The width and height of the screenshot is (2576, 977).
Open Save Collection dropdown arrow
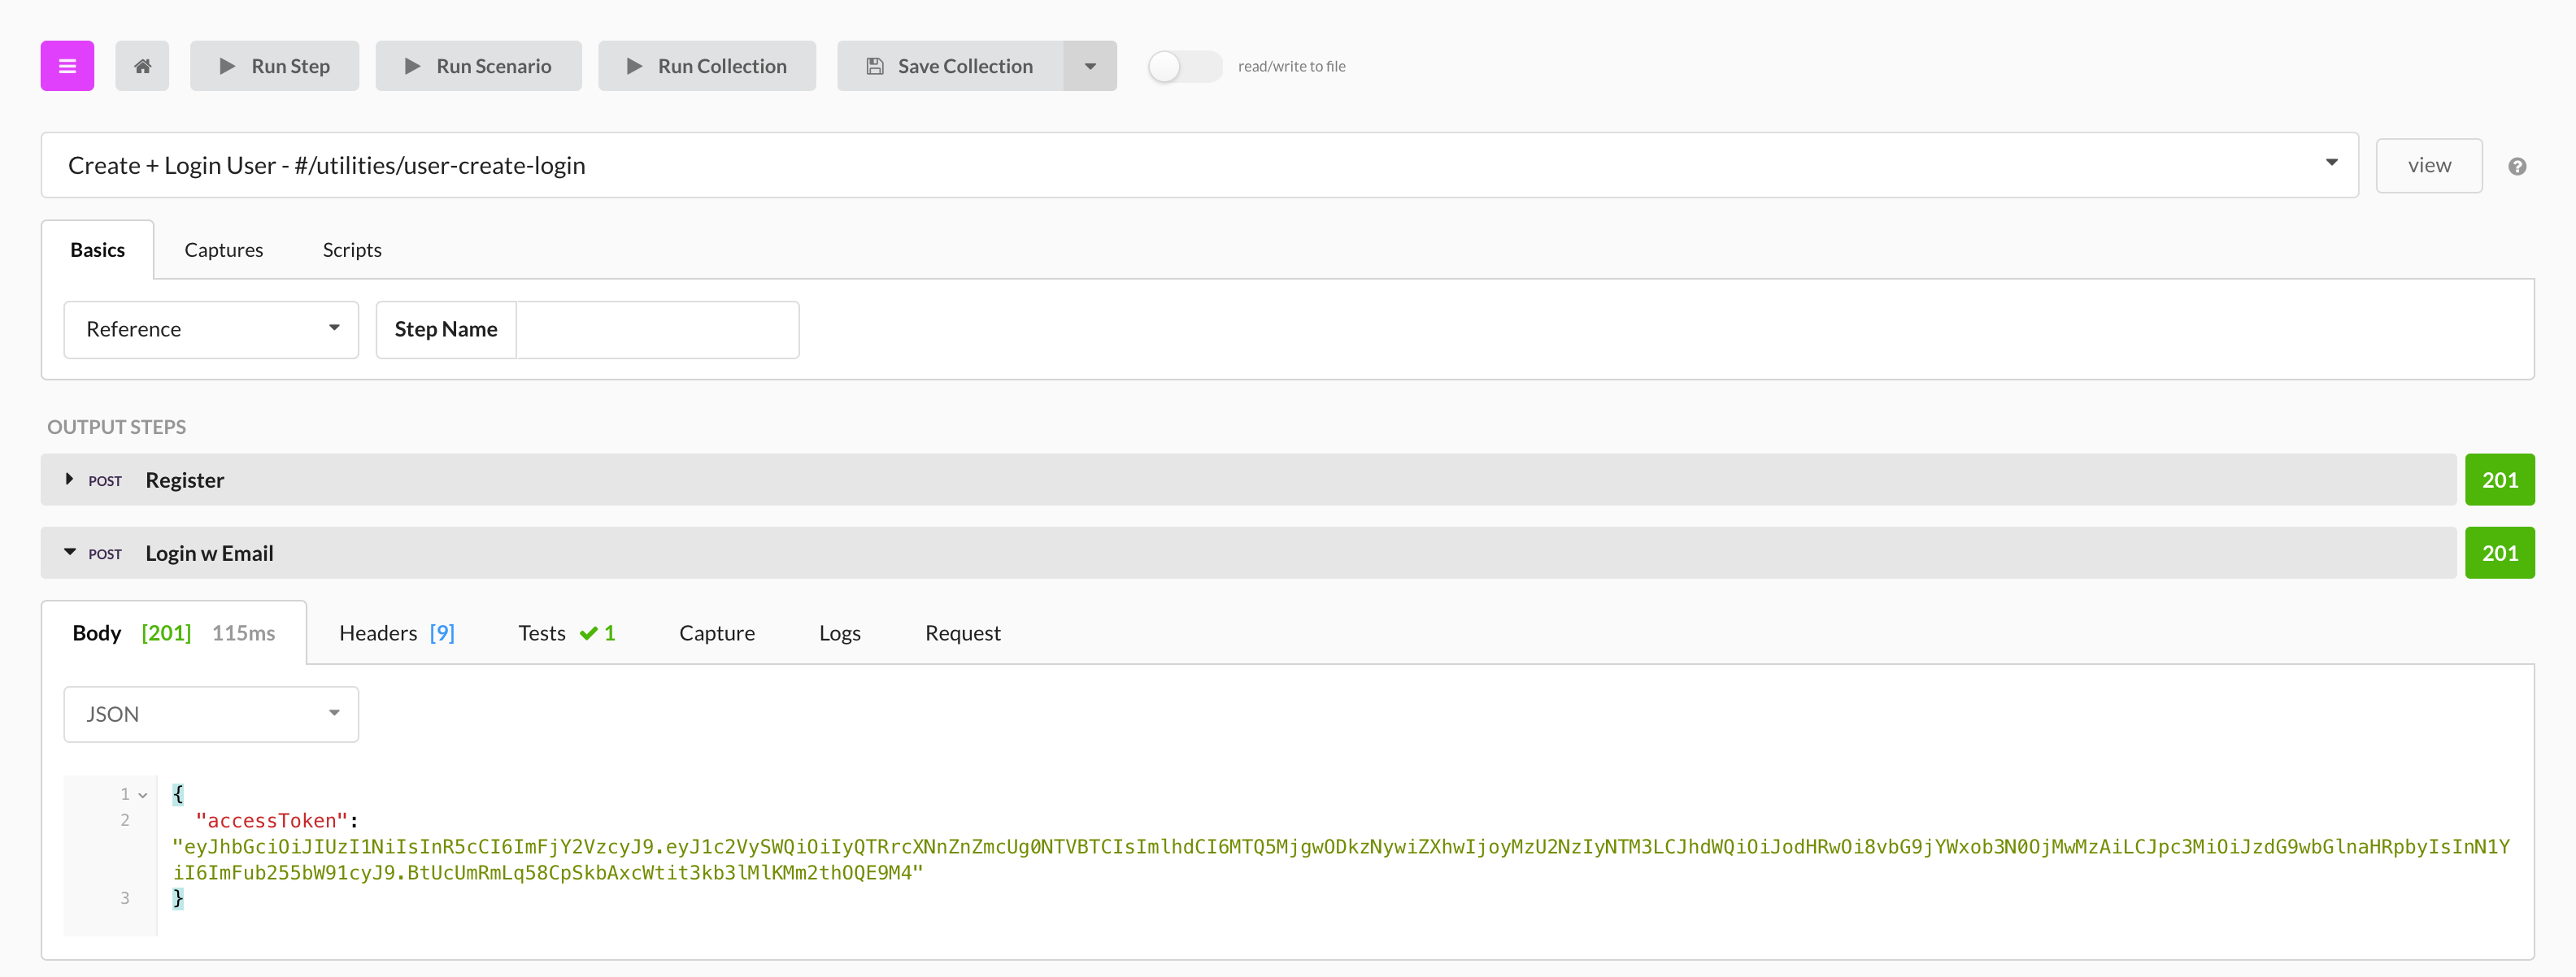coord(1090,66)
